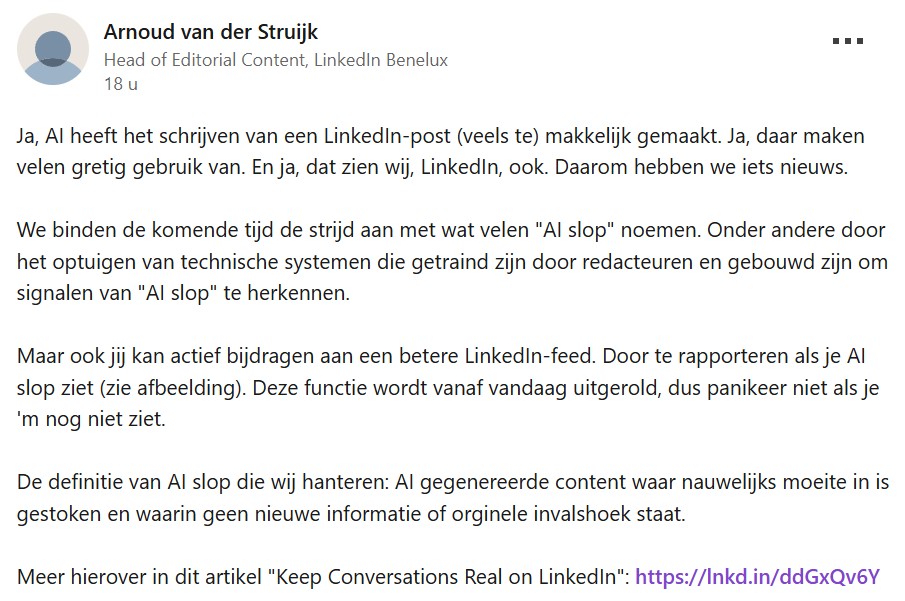
Task: Click the 18 u post timestamp
Action: point(121,84)
